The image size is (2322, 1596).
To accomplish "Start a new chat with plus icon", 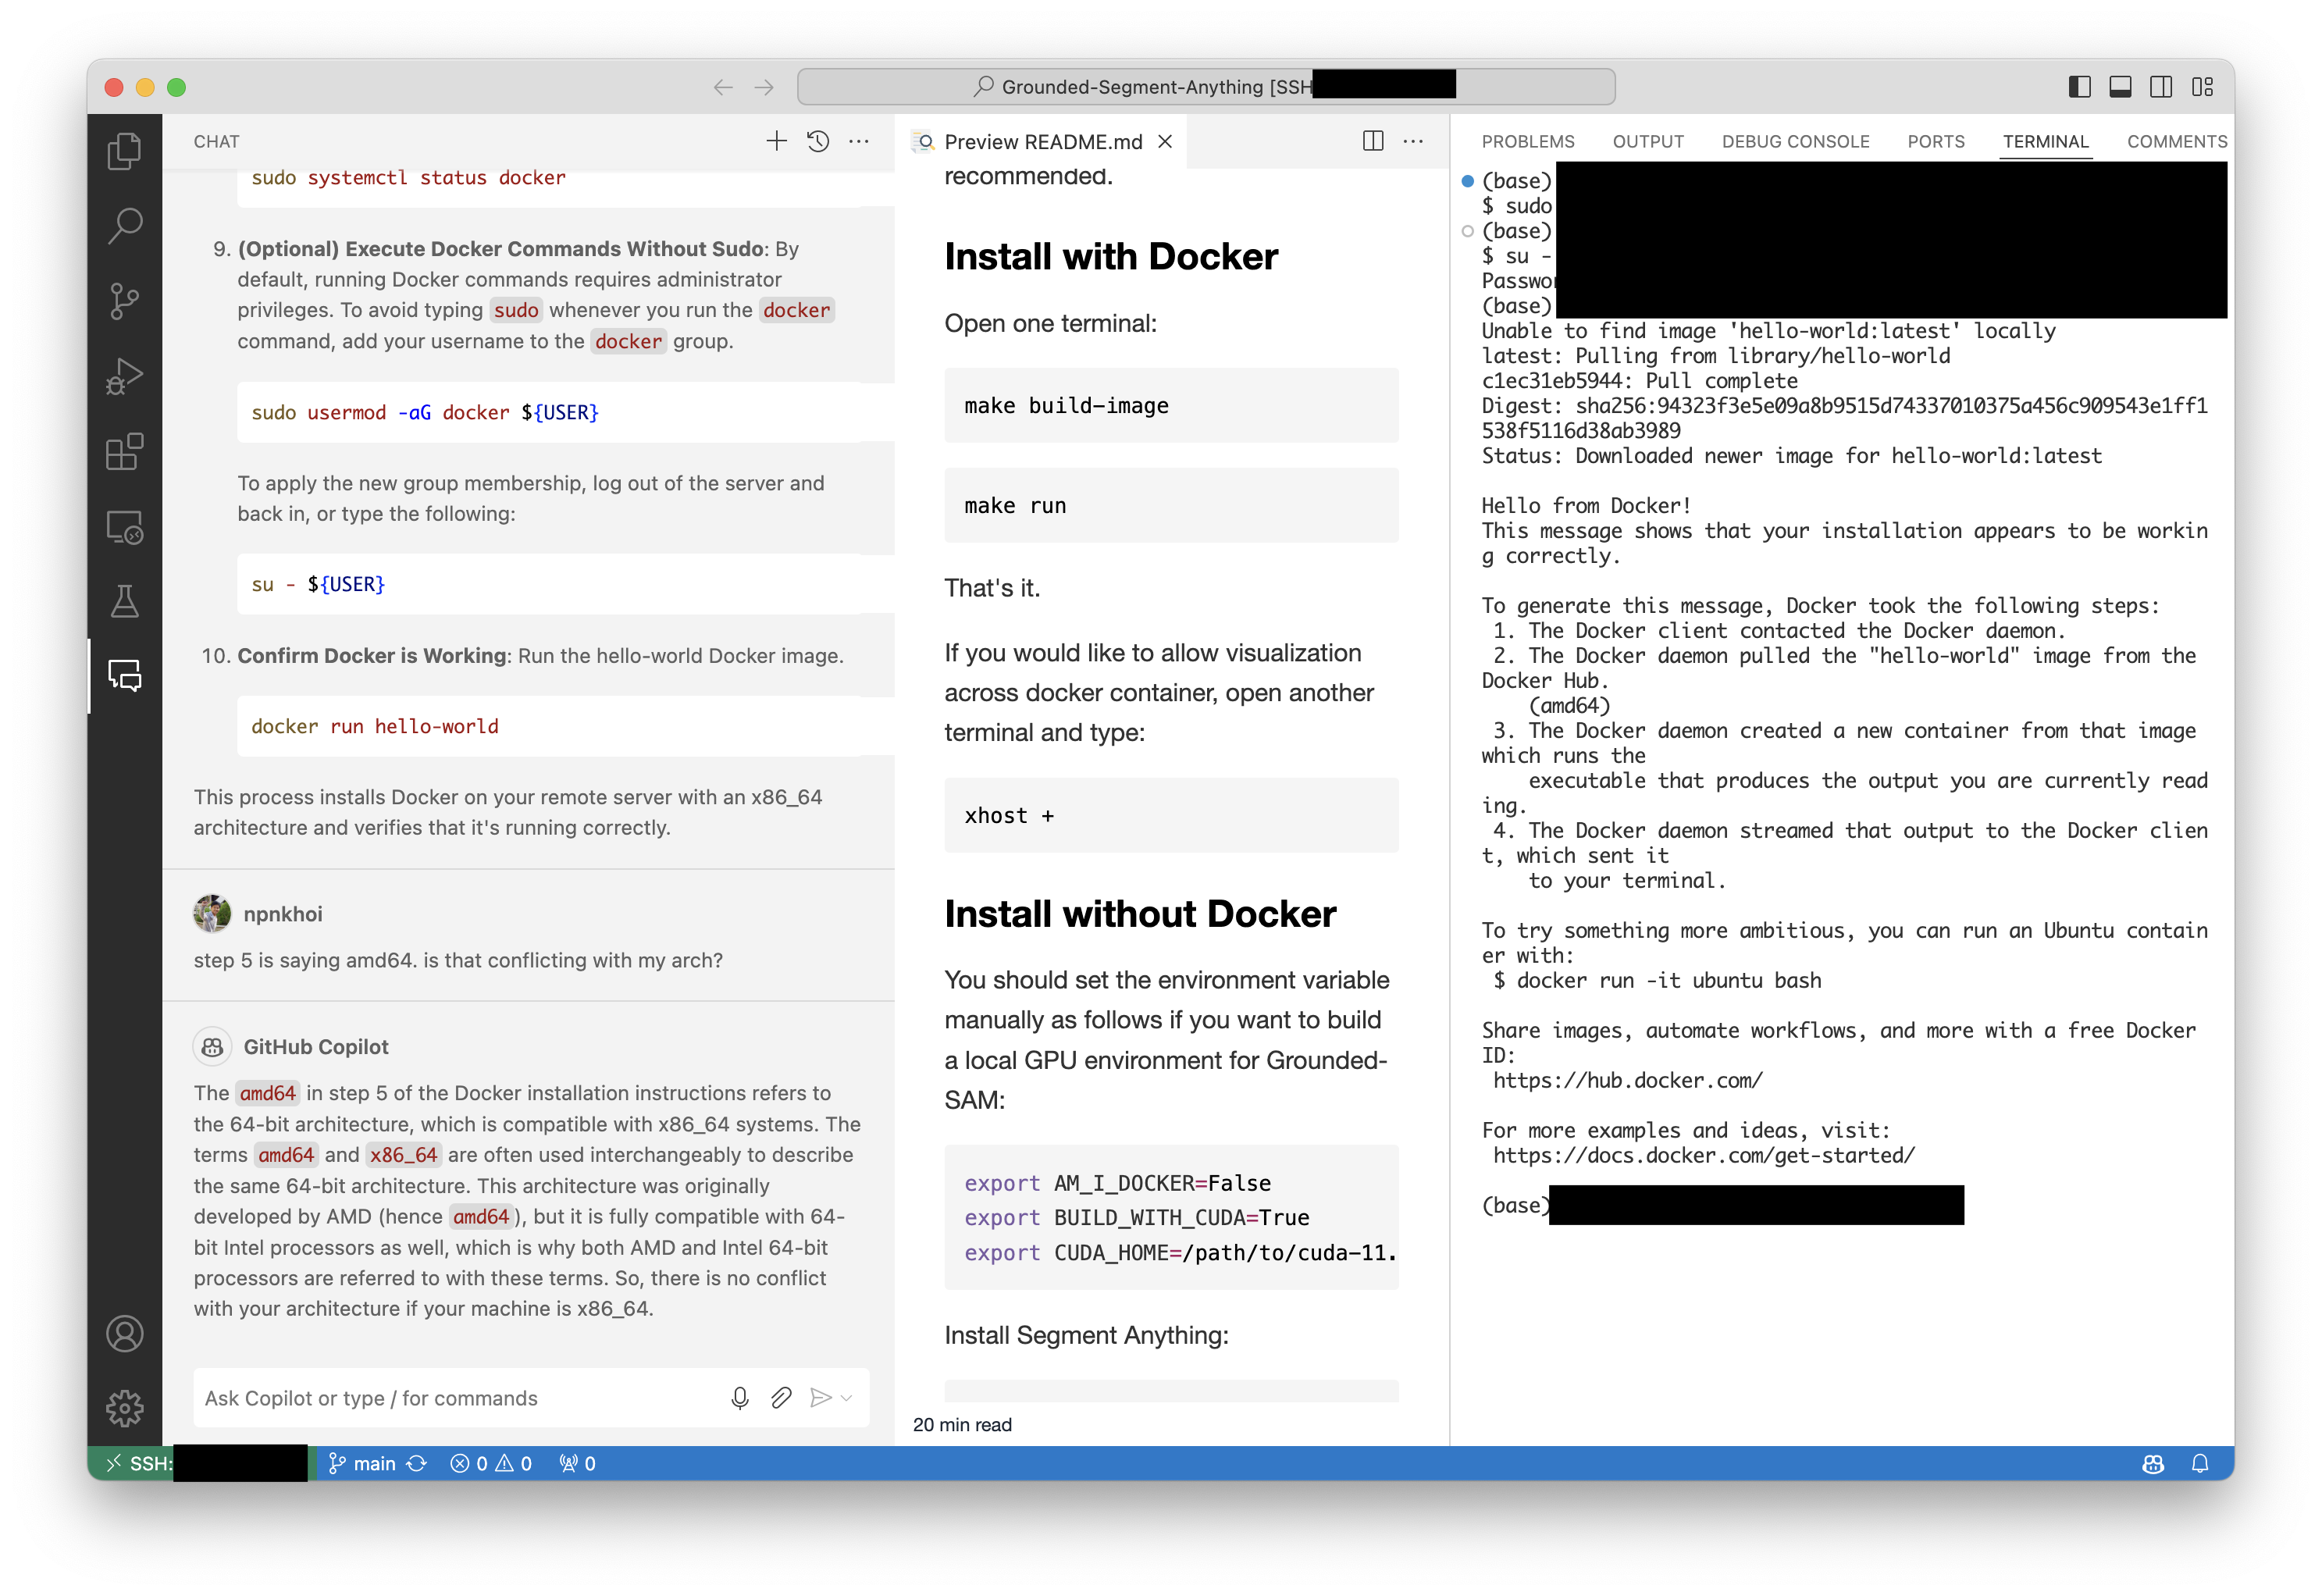I will point(776,141).
